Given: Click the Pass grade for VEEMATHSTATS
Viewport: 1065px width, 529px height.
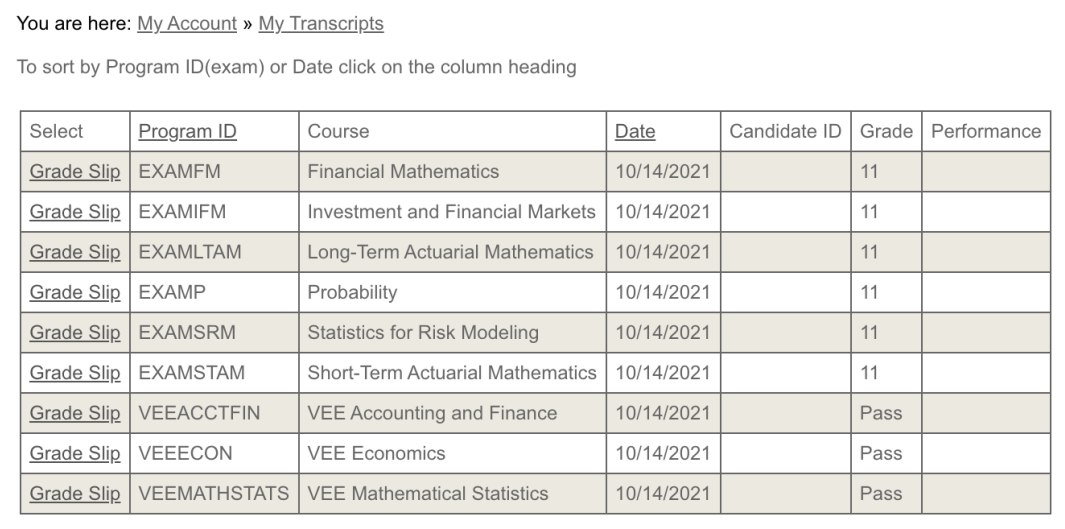Looking at the screenshot, I should (x=881, y=494).
